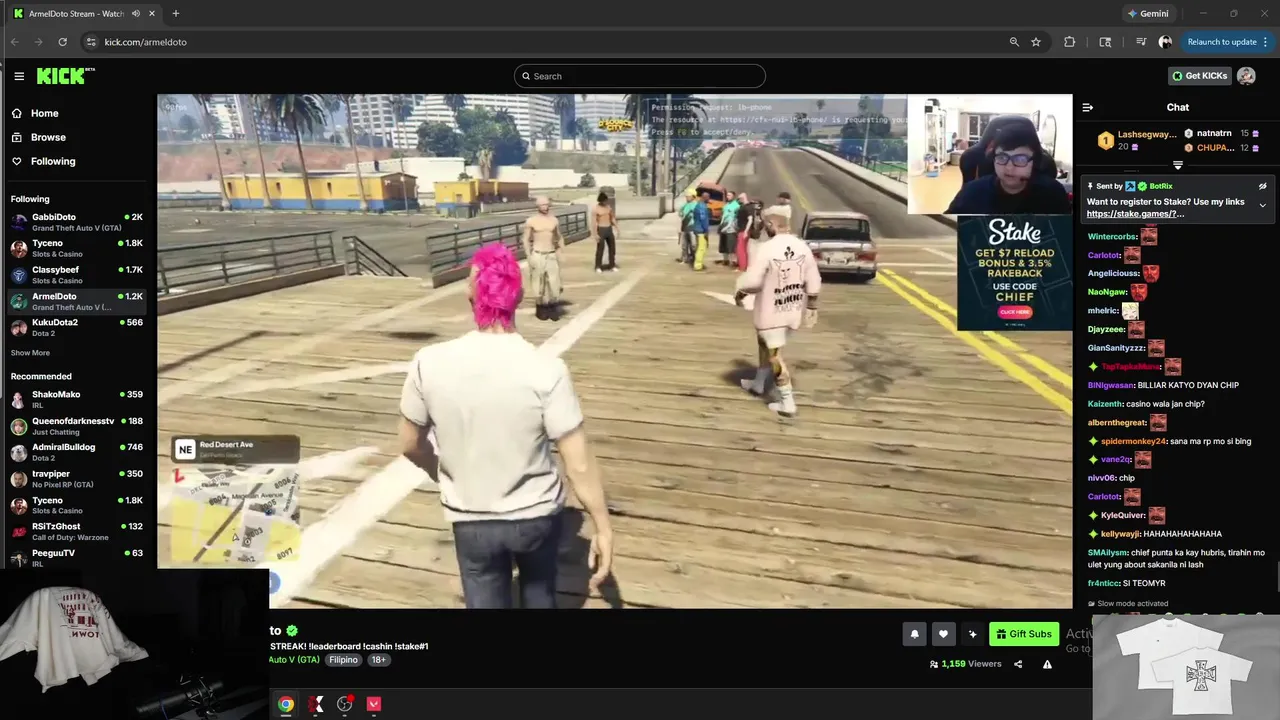Open the stake.games link in pinned message

tap(1135, 214)
